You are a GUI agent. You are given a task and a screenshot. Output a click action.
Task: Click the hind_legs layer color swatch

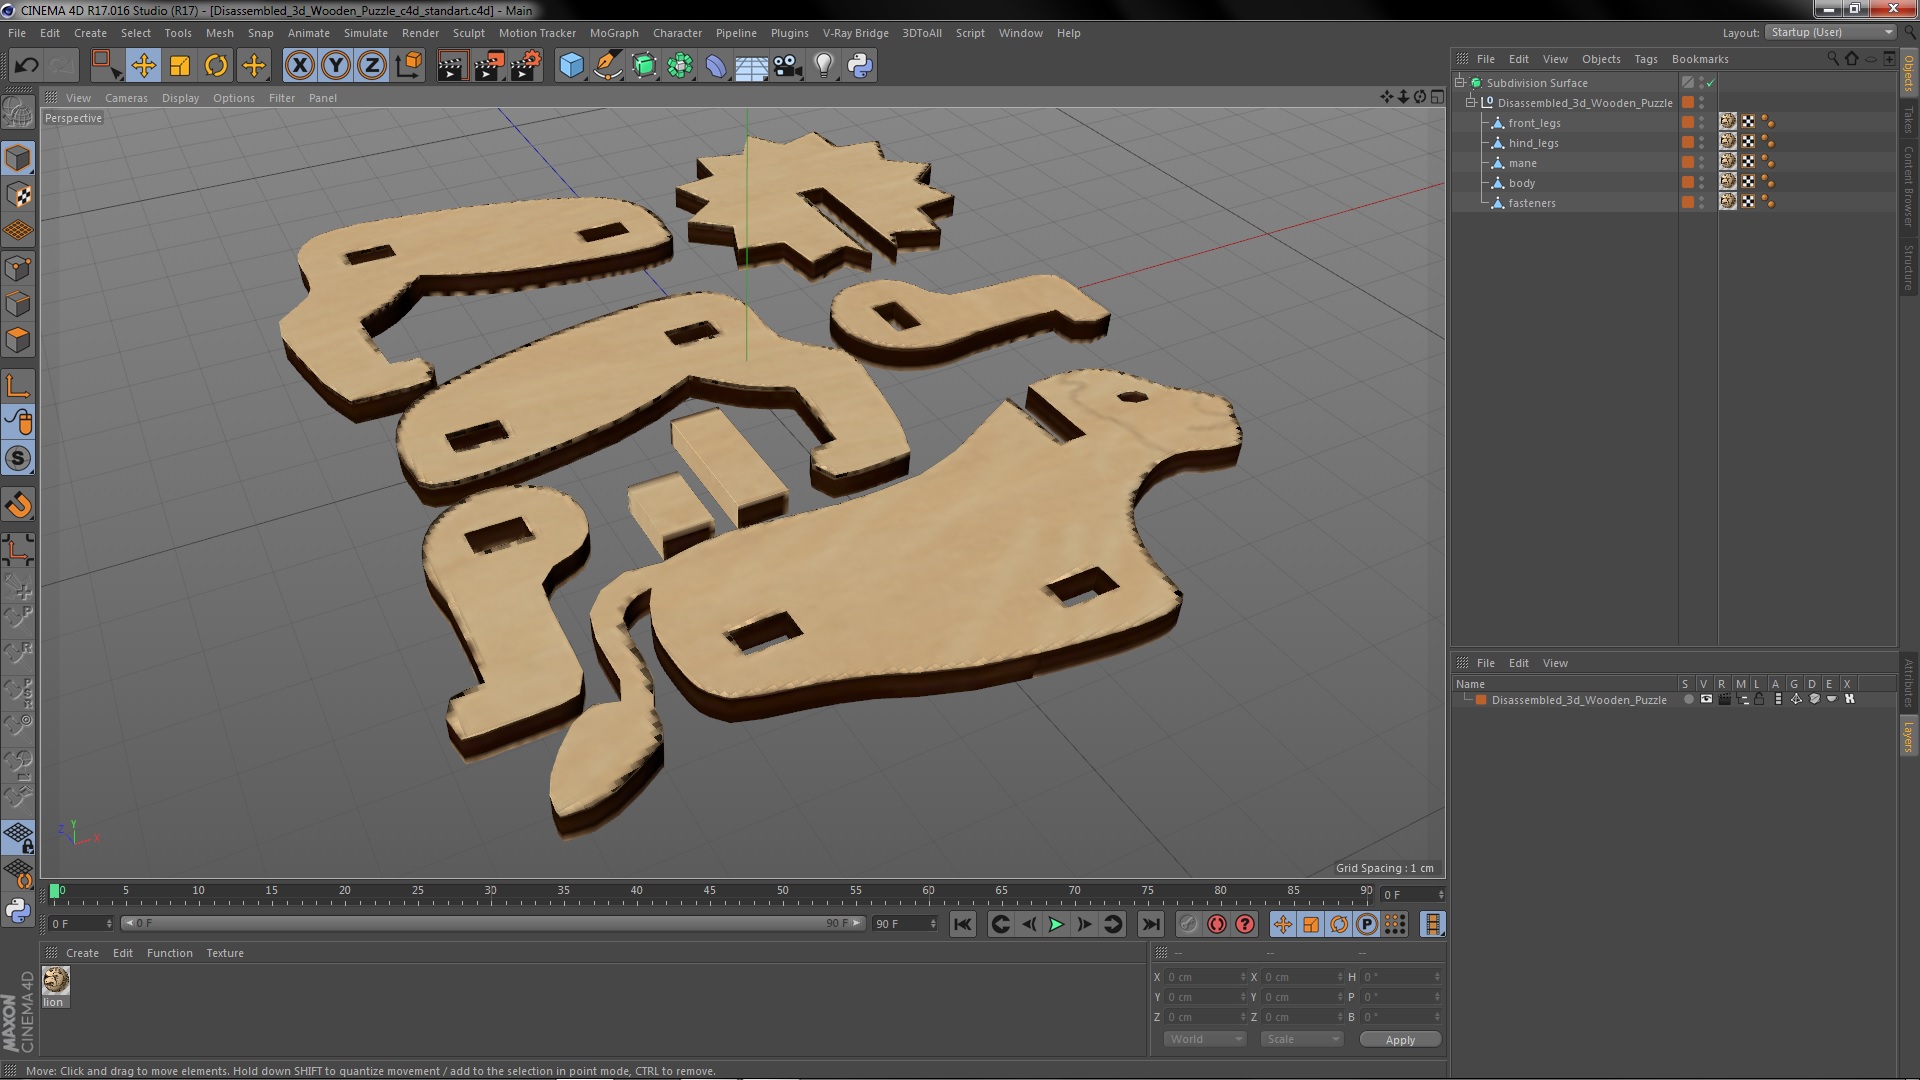1688,143
